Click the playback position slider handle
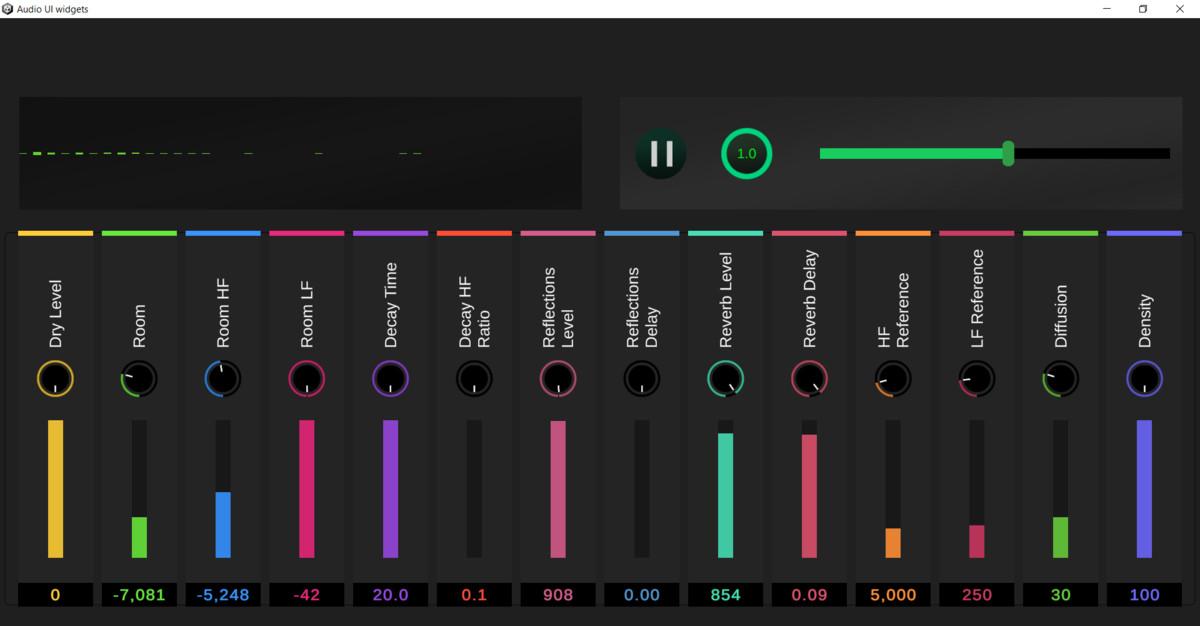Screen dimensions: 1200x626 coord(1008,153)
